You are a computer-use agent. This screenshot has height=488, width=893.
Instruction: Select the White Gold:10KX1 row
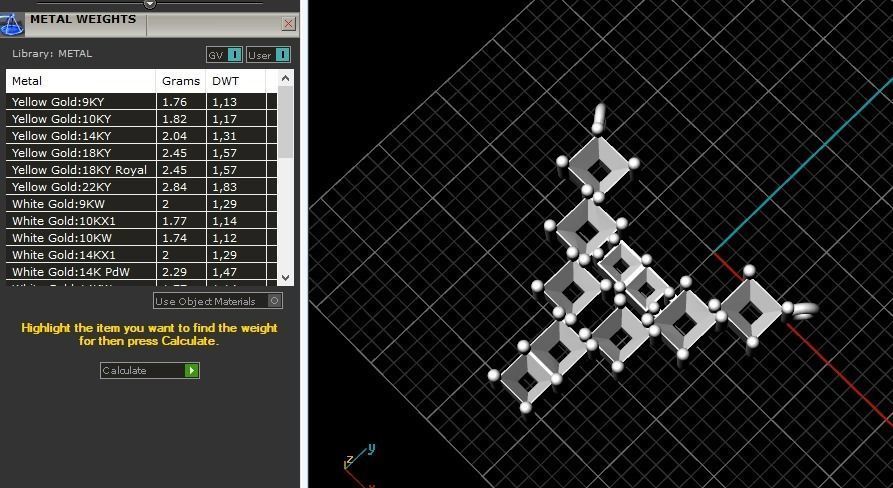pos(141,221)
